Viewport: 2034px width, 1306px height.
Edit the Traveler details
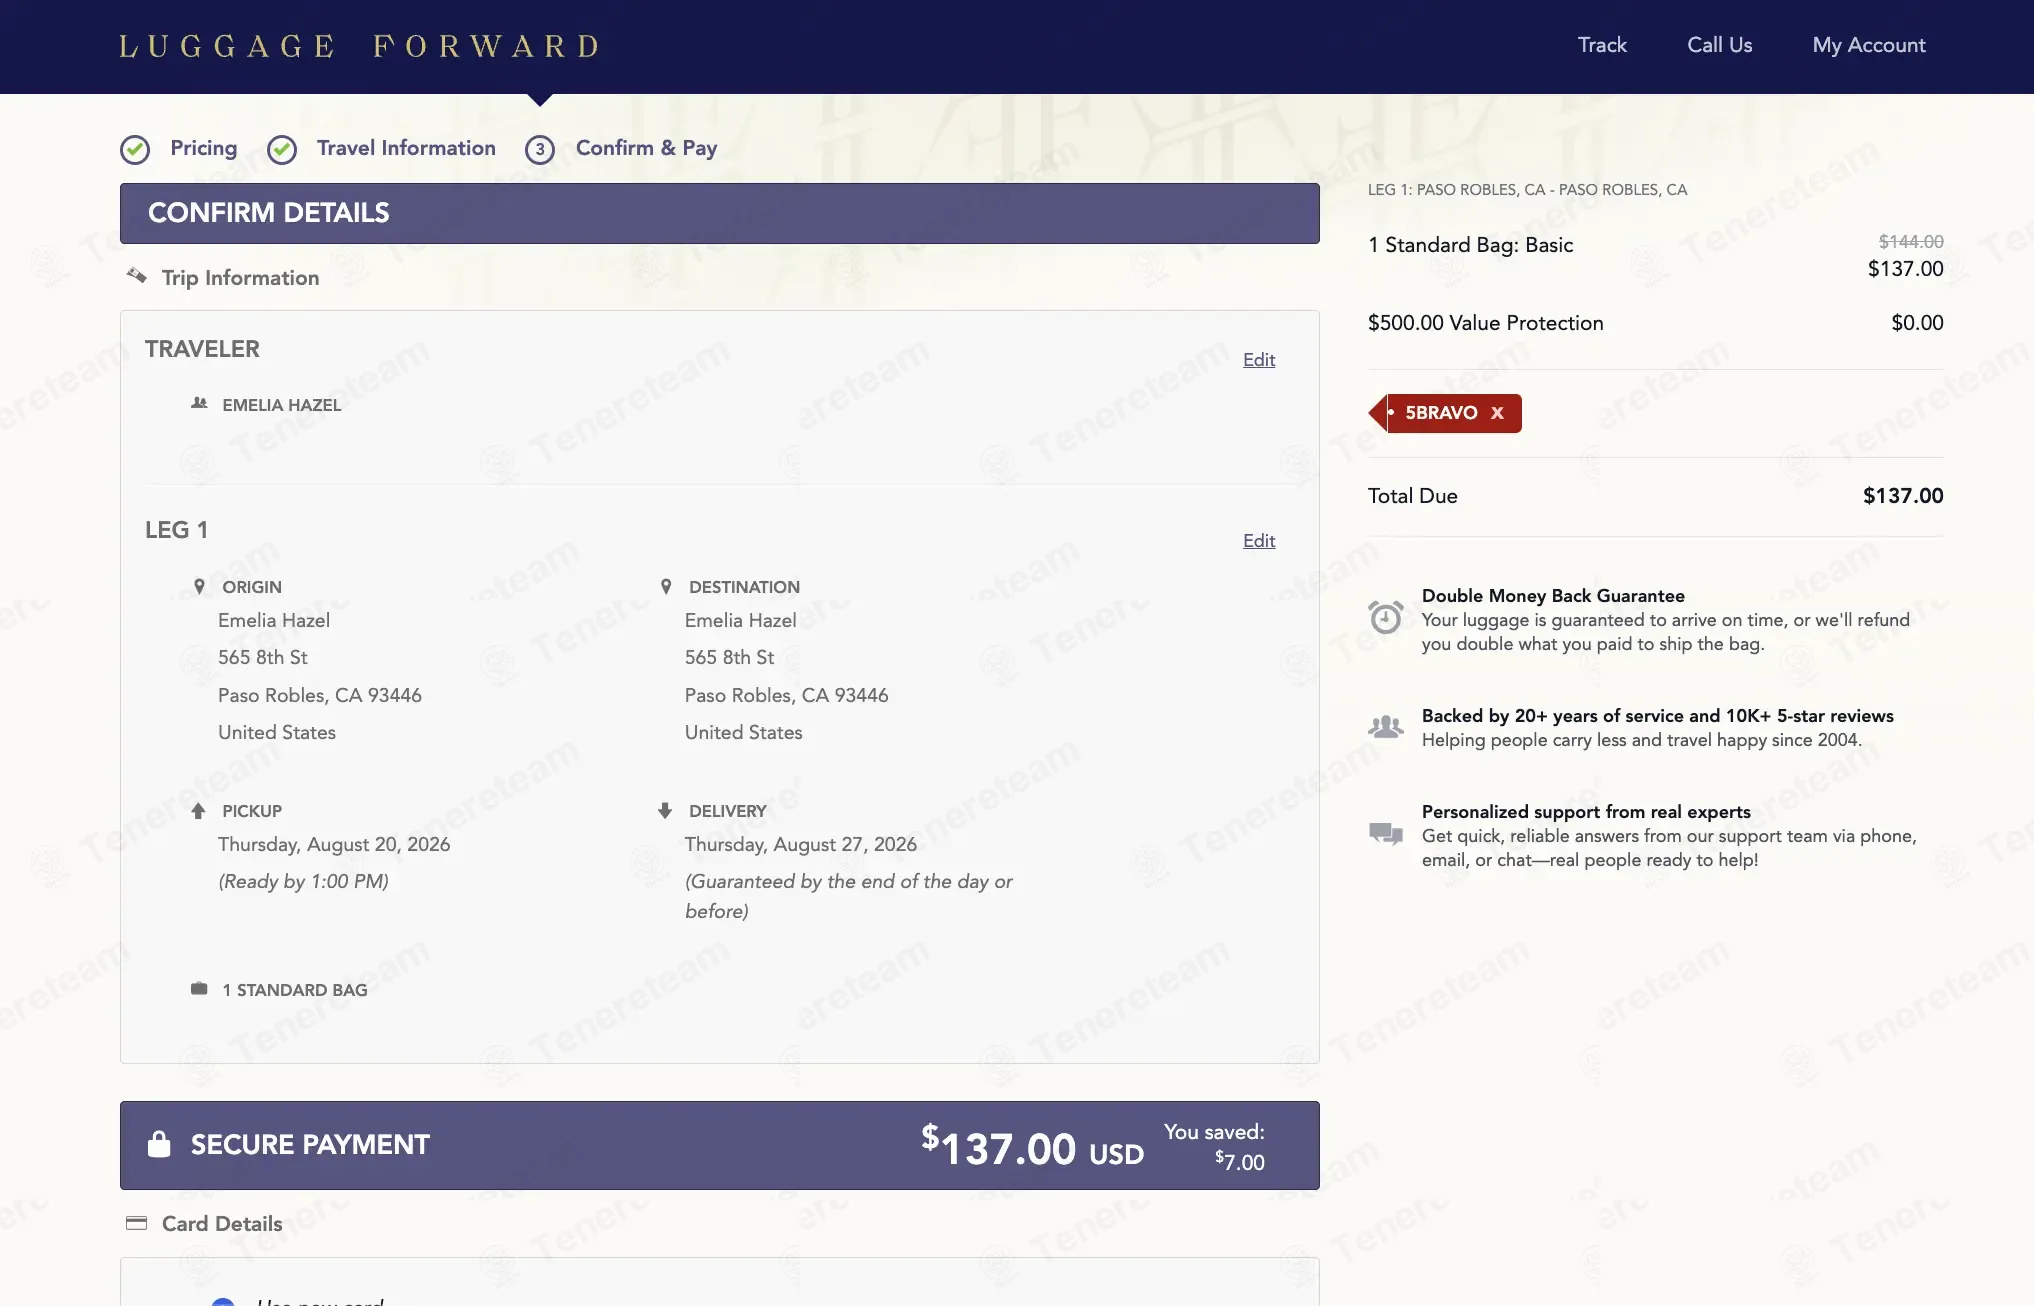[x=1258, y=360]
